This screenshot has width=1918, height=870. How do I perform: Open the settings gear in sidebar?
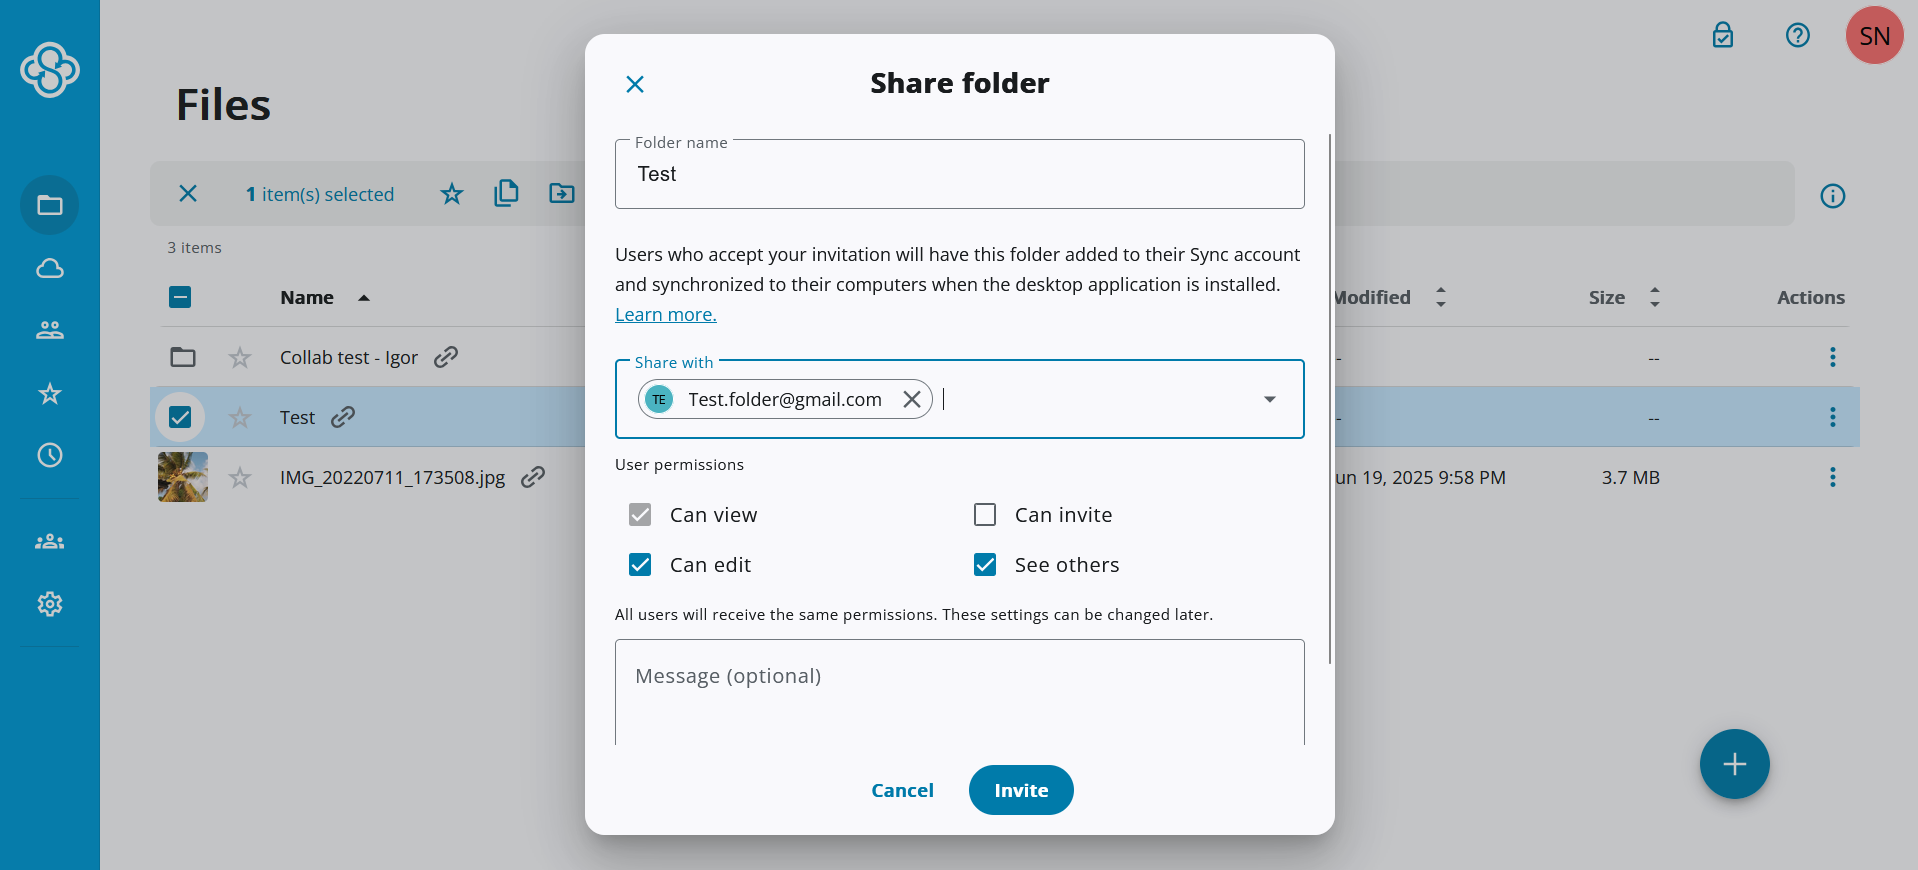[x=50, y=604]
